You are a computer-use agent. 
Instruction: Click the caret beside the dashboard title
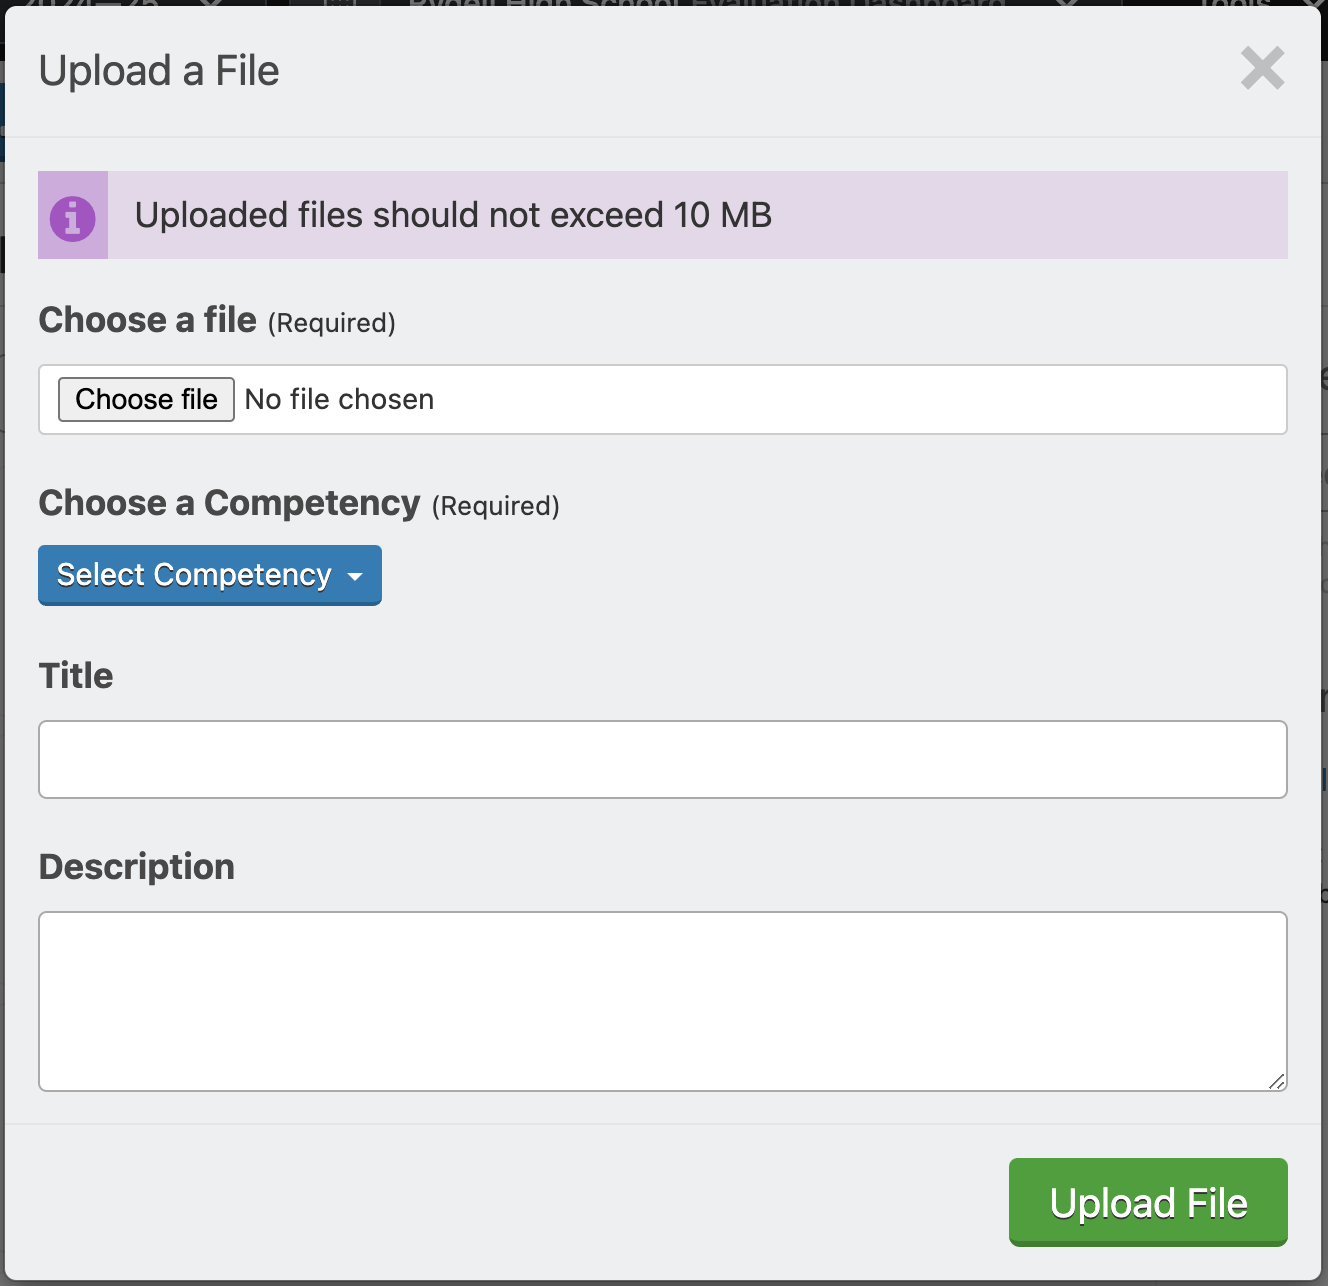coord(1065,6)
